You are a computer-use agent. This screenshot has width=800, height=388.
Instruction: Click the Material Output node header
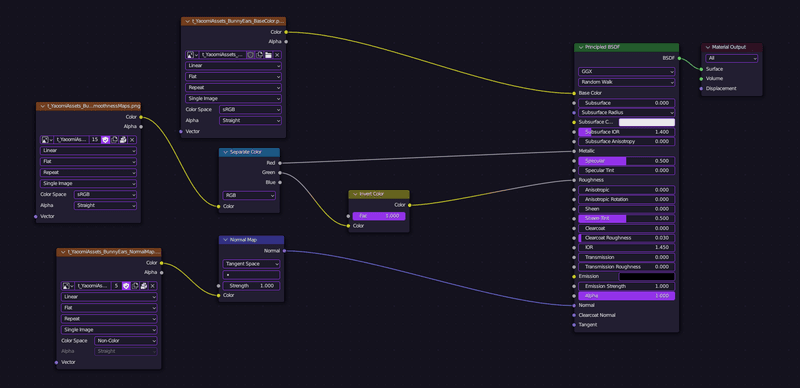tap(732, 47)
